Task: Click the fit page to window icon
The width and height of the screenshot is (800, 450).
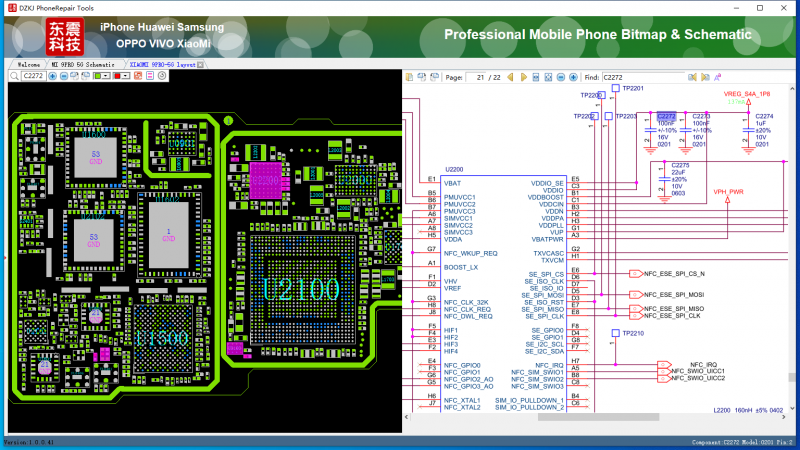Action: pyautogui.click(x=546, y=76)
